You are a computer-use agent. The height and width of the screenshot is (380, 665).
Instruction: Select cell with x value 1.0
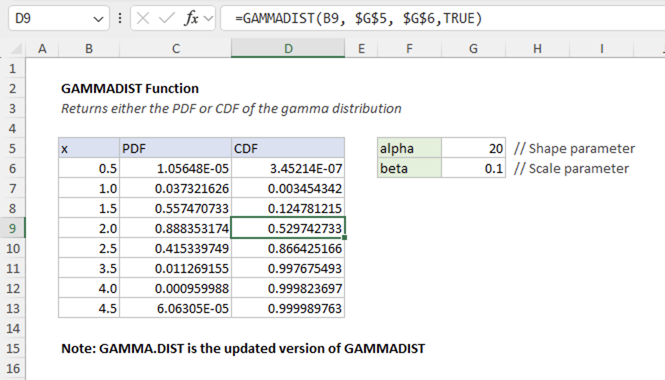[89, 188]
